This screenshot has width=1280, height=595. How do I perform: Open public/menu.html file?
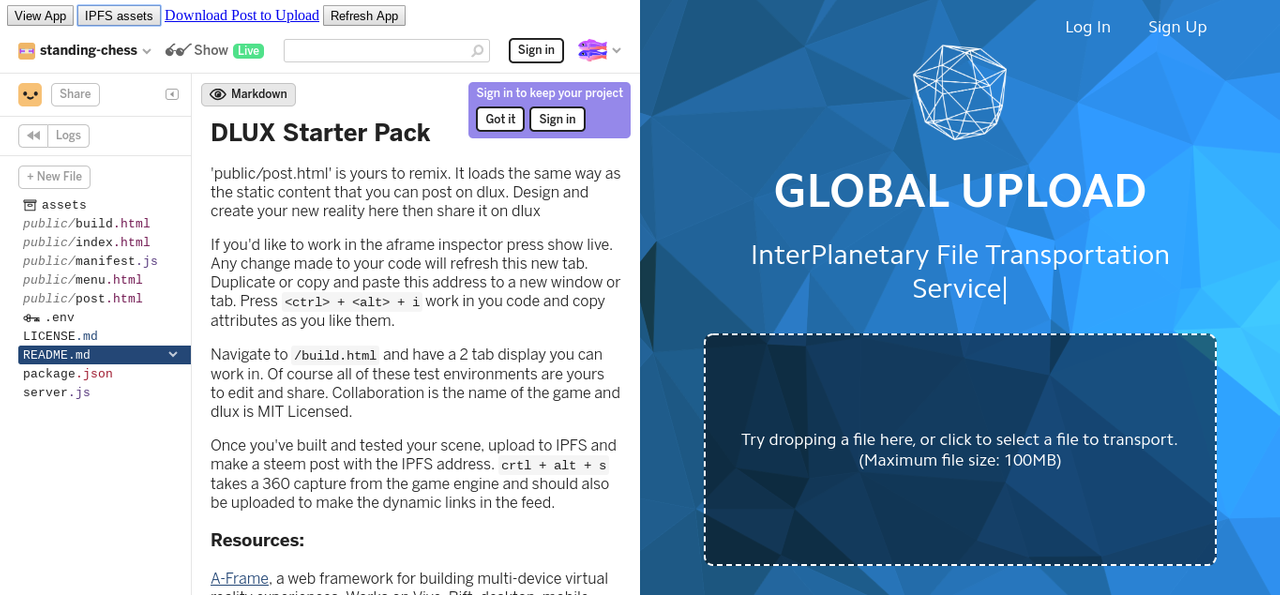point(83,280)
